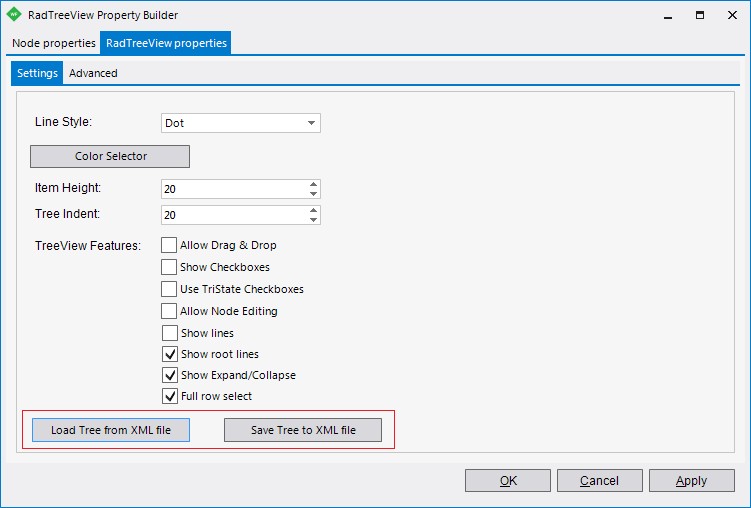The width and height of the screenshot is (751, 508).
Task: Decrease the Item Height value
Action: click(313, 194)
